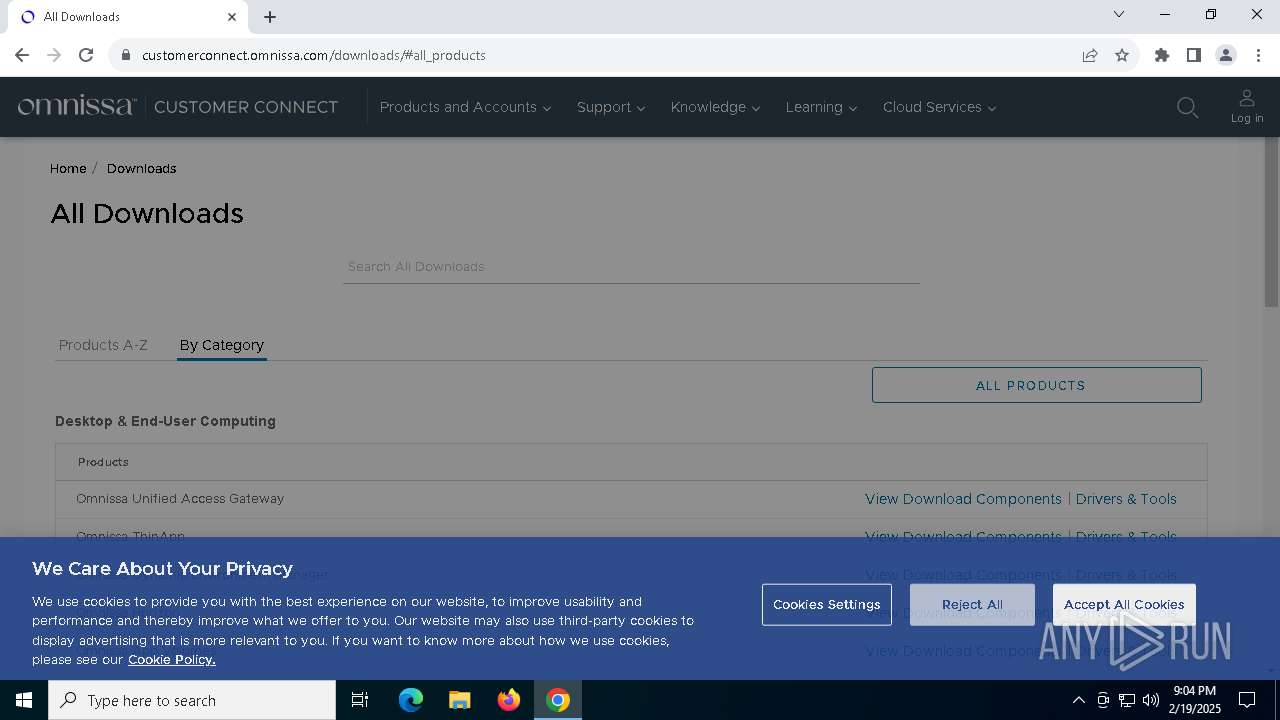Viewport: 1280px width, 720px height.
Task: Open Cookies Settings in privacy banner
Action: [827, 605]
